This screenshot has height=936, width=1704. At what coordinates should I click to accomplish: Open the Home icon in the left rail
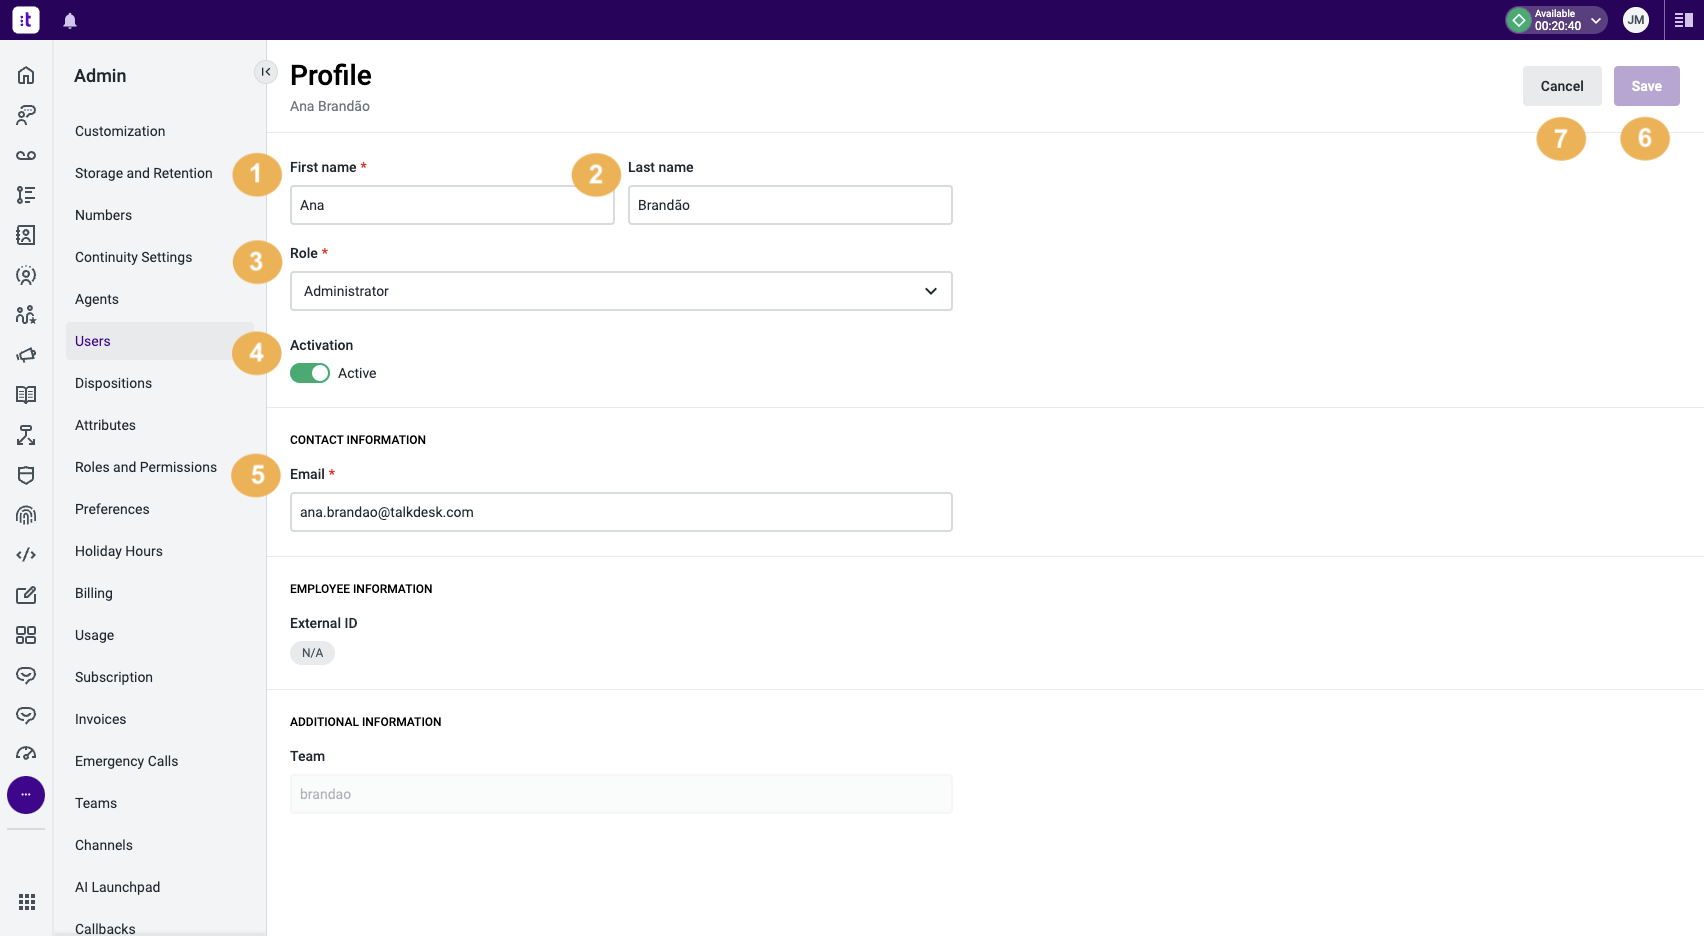[x=26, y=74]
